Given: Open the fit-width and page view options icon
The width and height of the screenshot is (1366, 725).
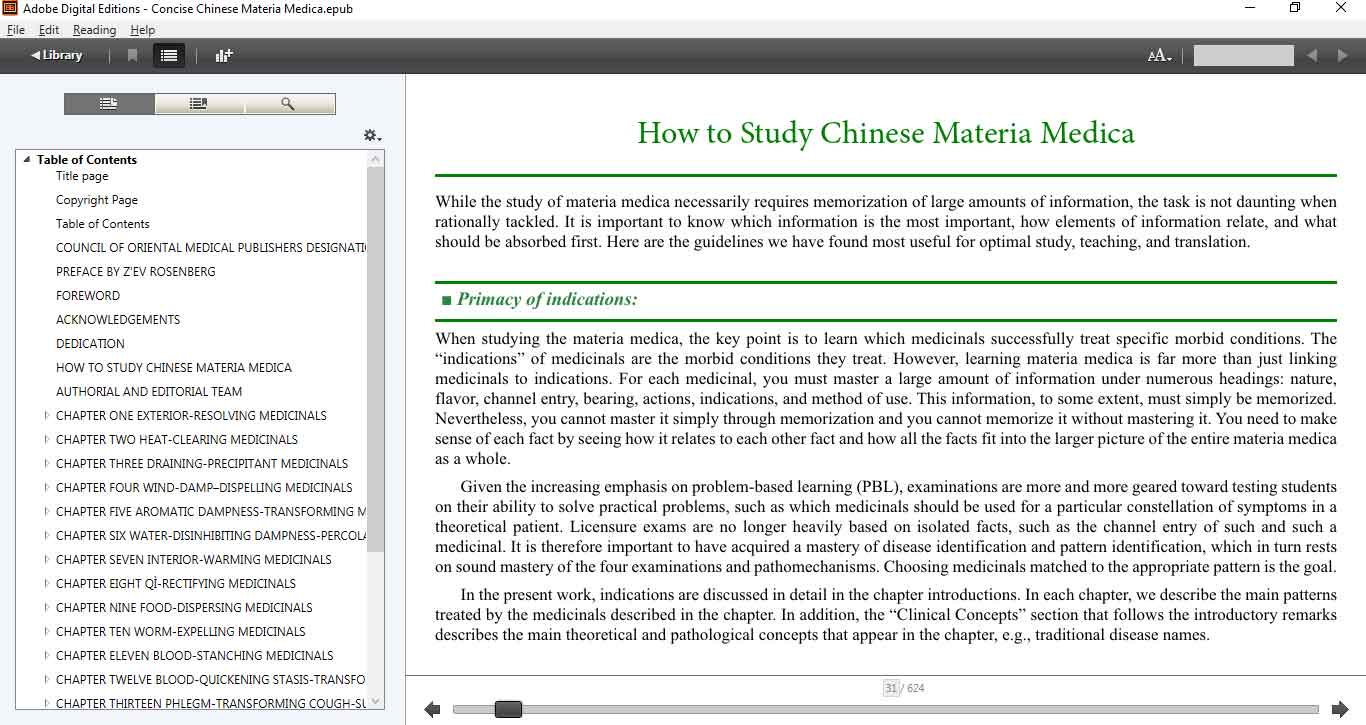Looking at the screenshot, I should [224, 55].
